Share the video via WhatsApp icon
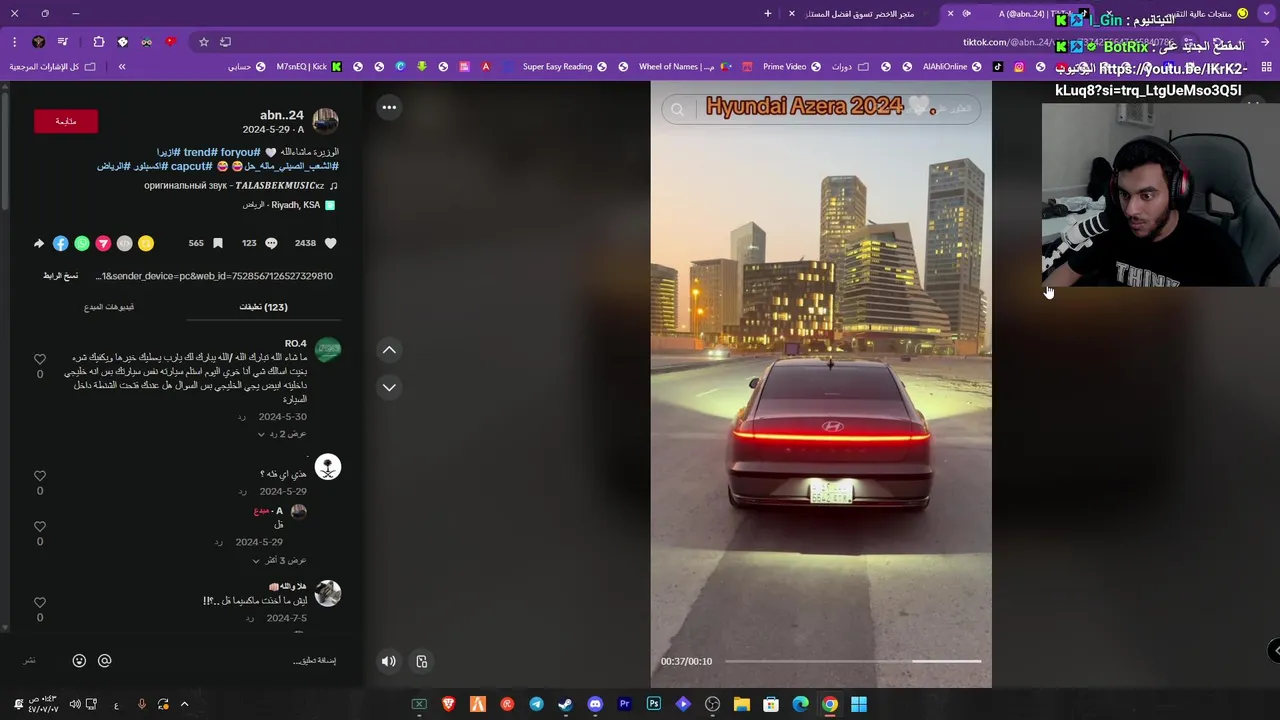 82,243
